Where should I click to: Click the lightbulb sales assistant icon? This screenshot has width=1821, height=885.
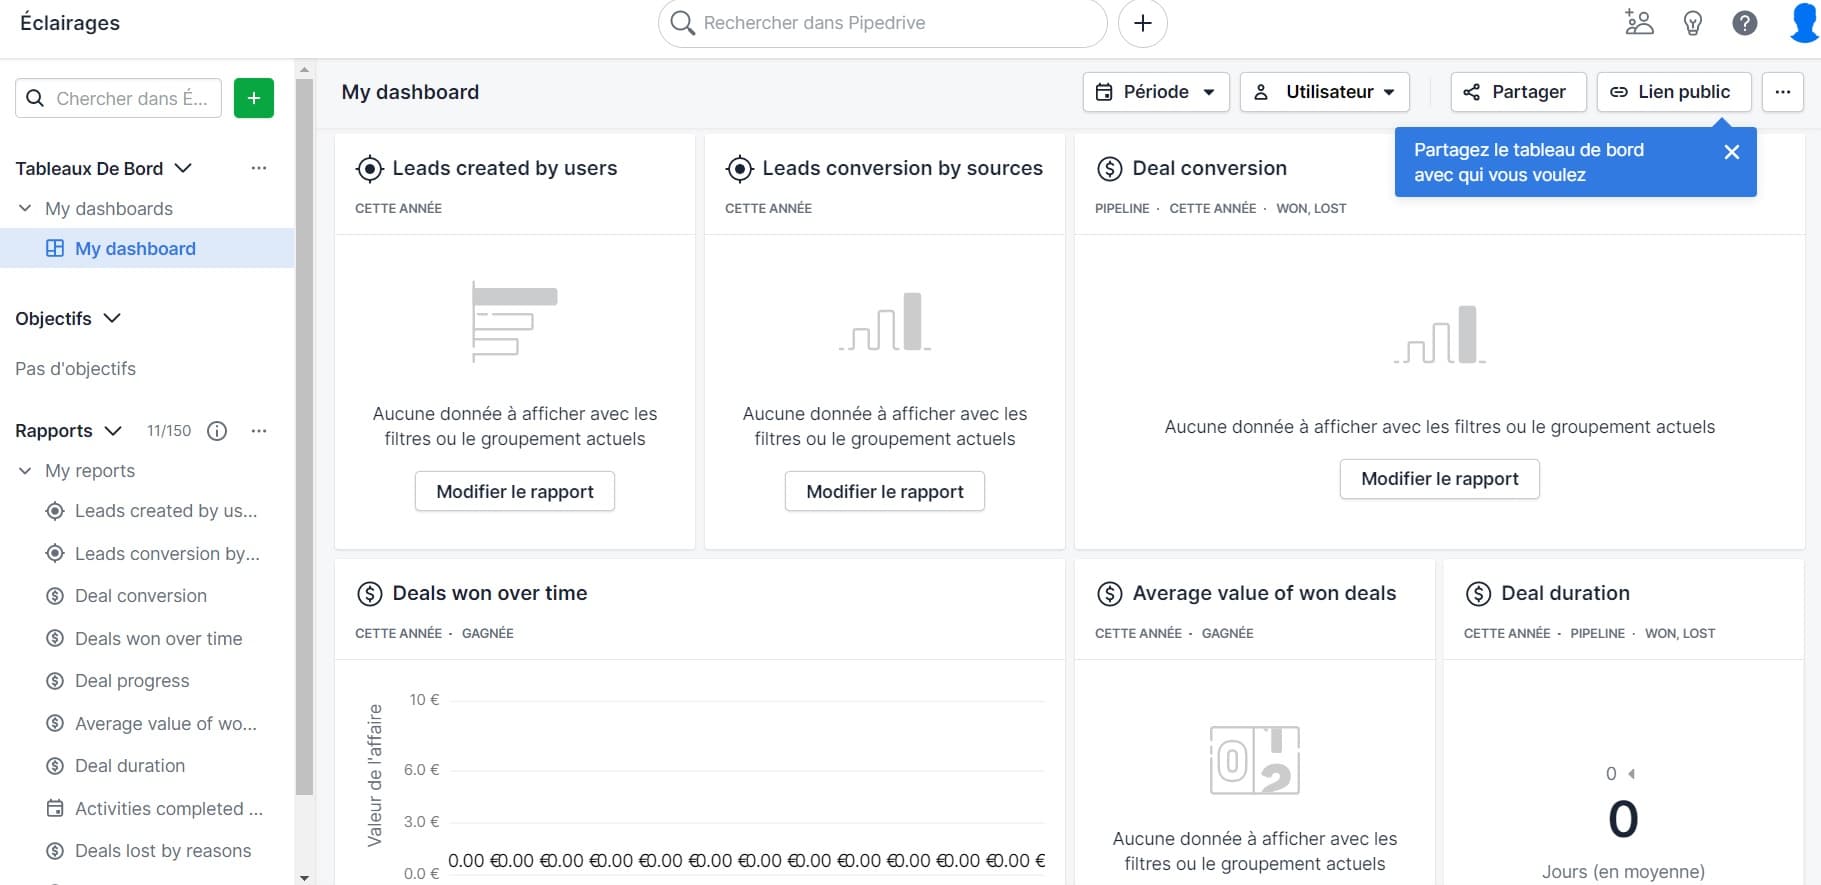point(1692,23)
